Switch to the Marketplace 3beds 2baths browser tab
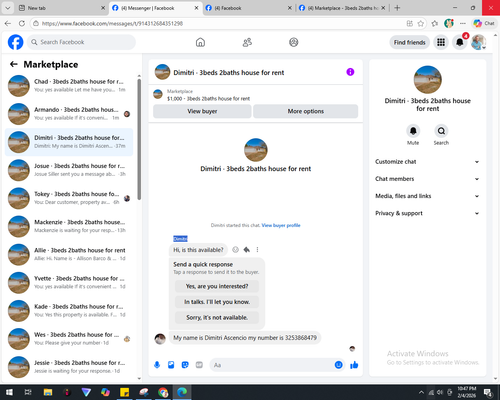The height and width of the screenshot is (400, 500). (x=342, y=8)
